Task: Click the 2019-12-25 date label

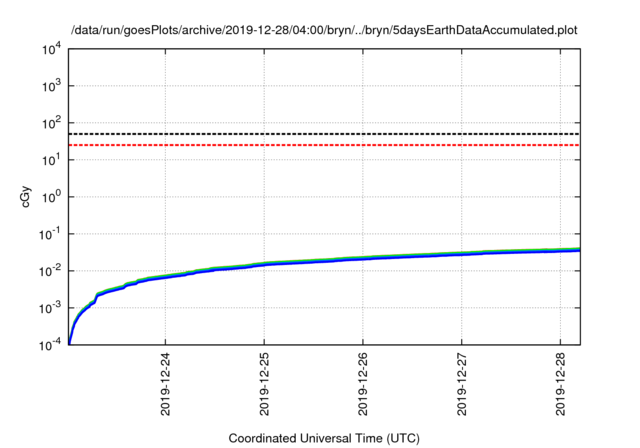Action: point(264,384)
